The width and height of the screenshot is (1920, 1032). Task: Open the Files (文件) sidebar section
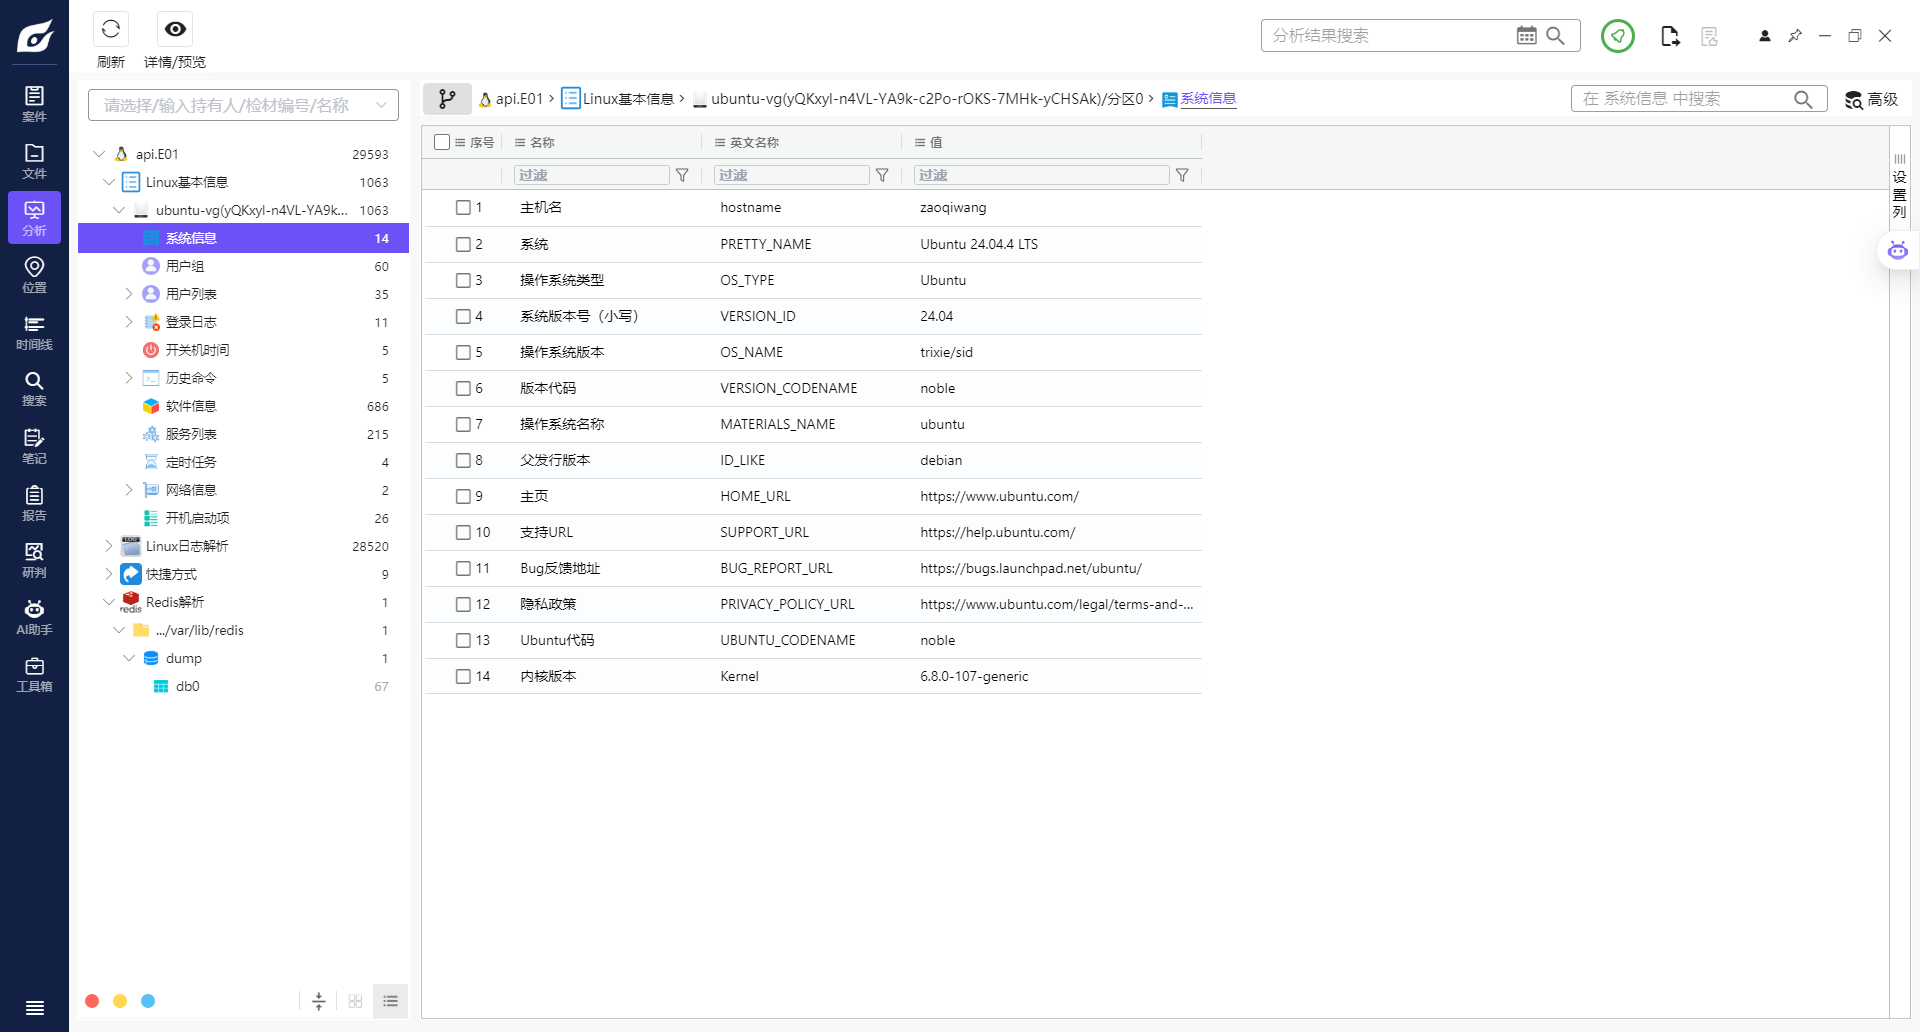(x=34, y=160)
